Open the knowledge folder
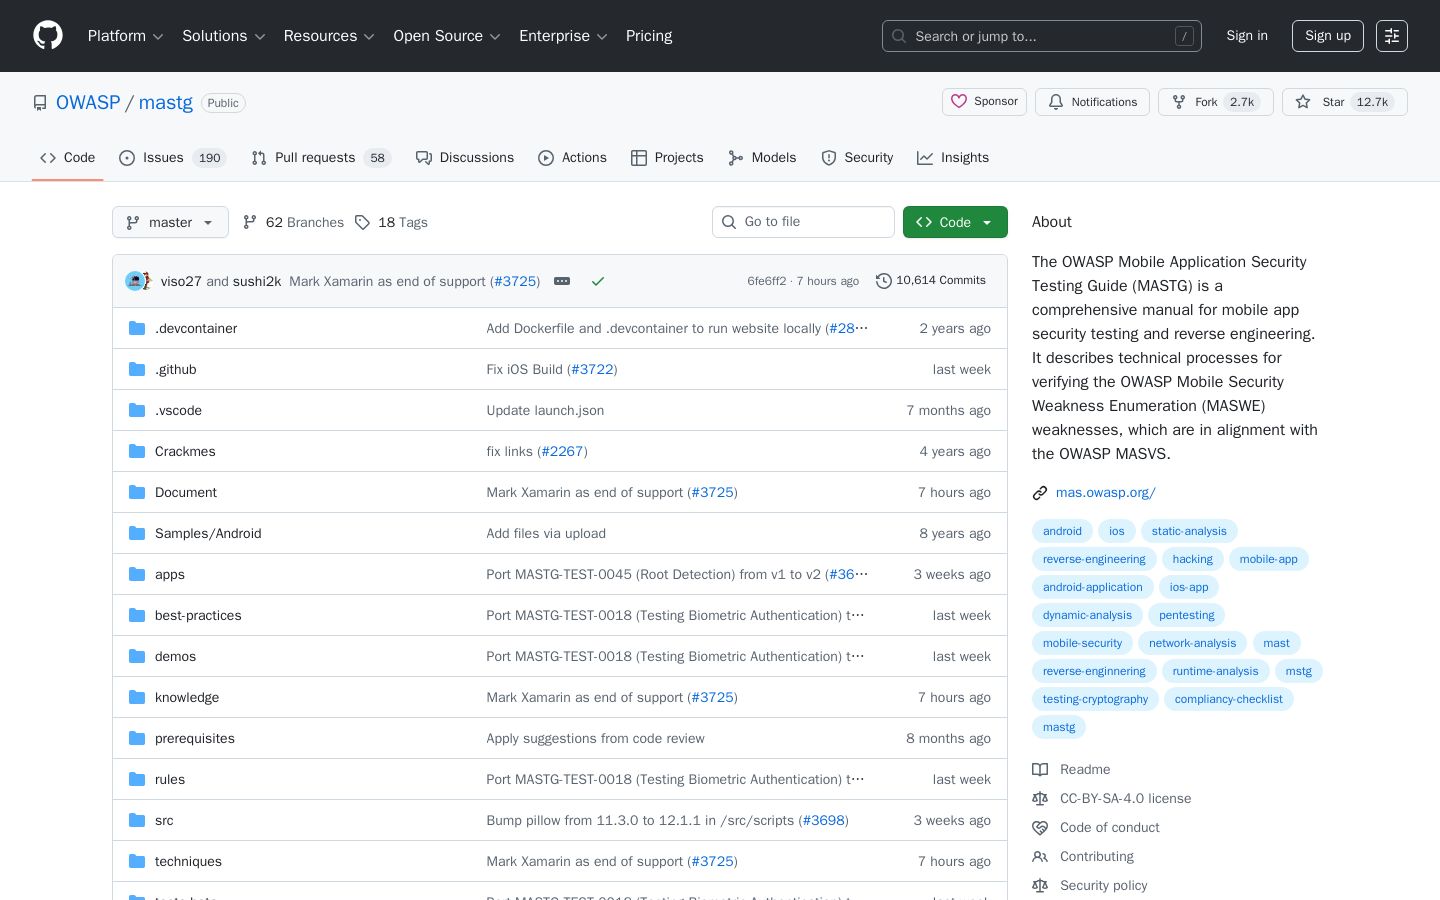Screen dimensions: 1440x900 187,697
